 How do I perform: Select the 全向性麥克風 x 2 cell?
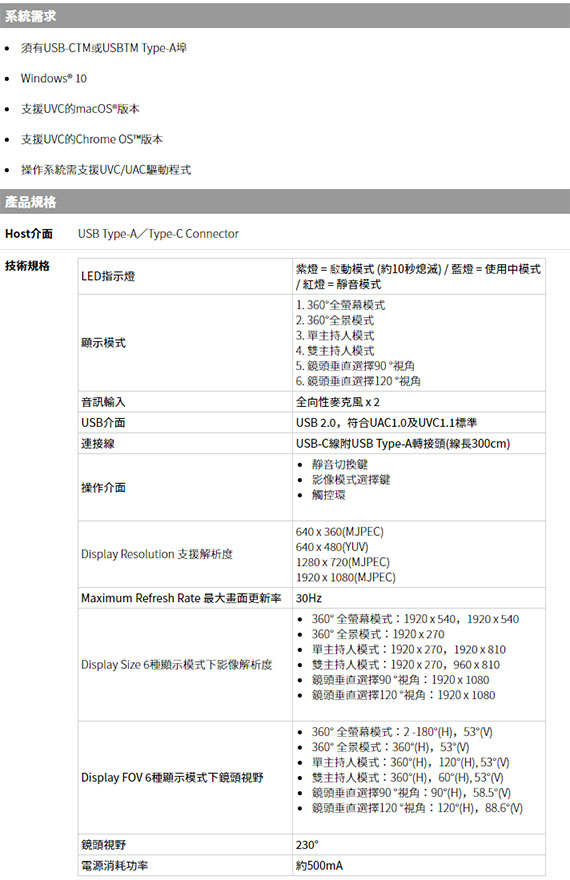[419, 402]
